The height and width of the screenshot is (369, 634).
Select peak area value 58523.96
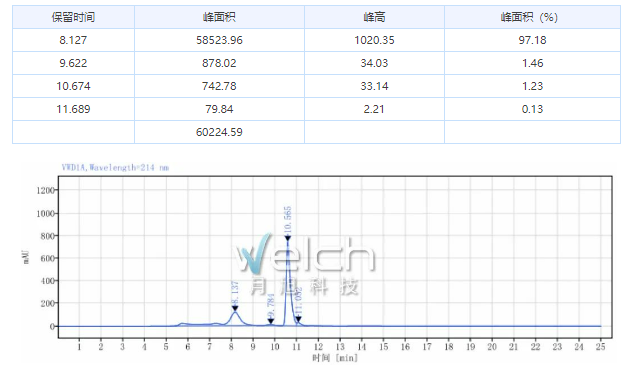(219, 40)
